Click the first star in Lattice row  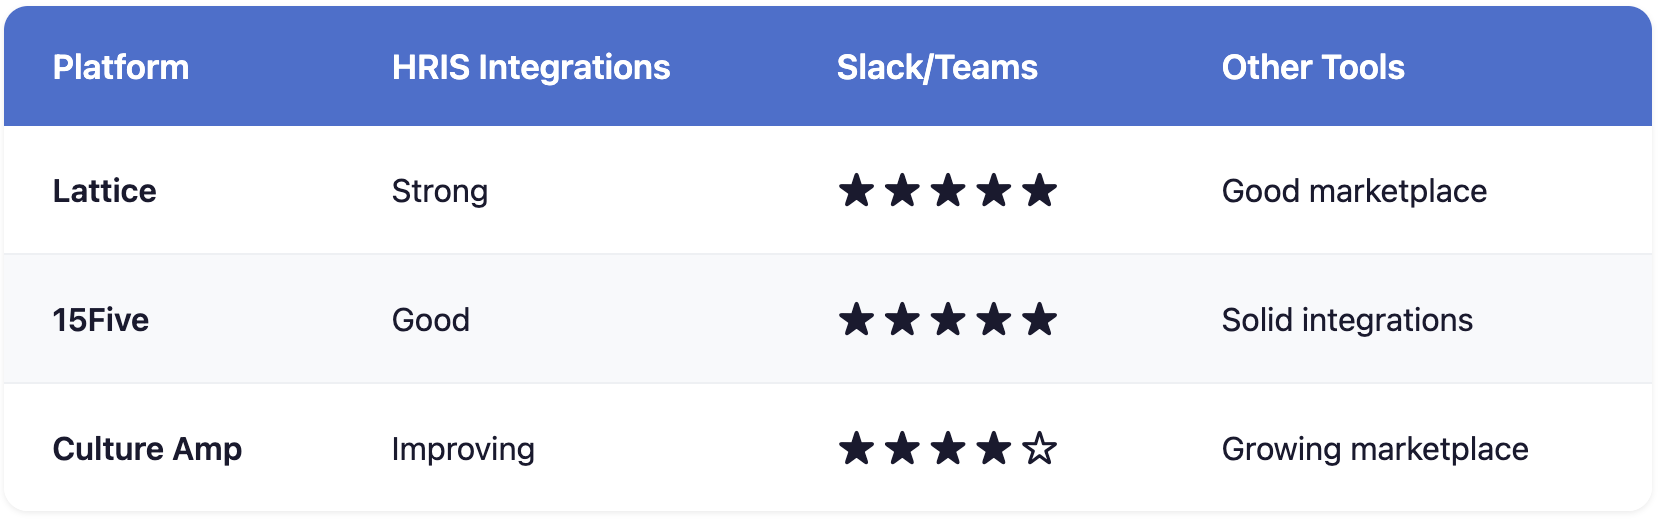856,190
